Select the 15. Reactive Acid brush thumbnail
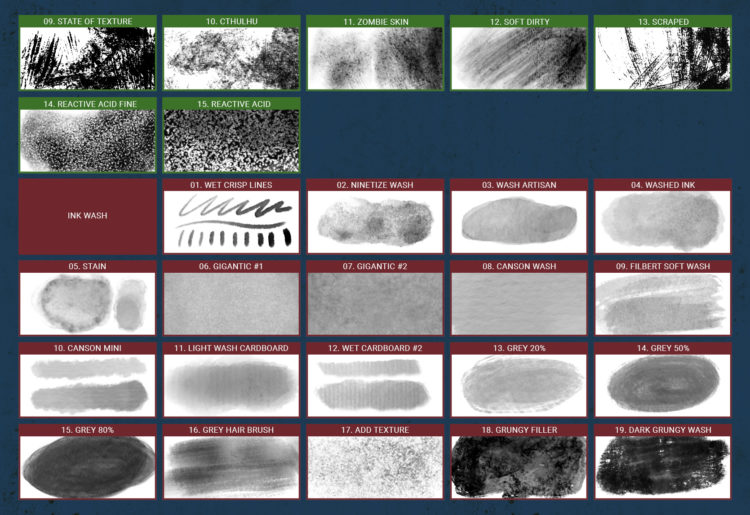 point(232,141)
